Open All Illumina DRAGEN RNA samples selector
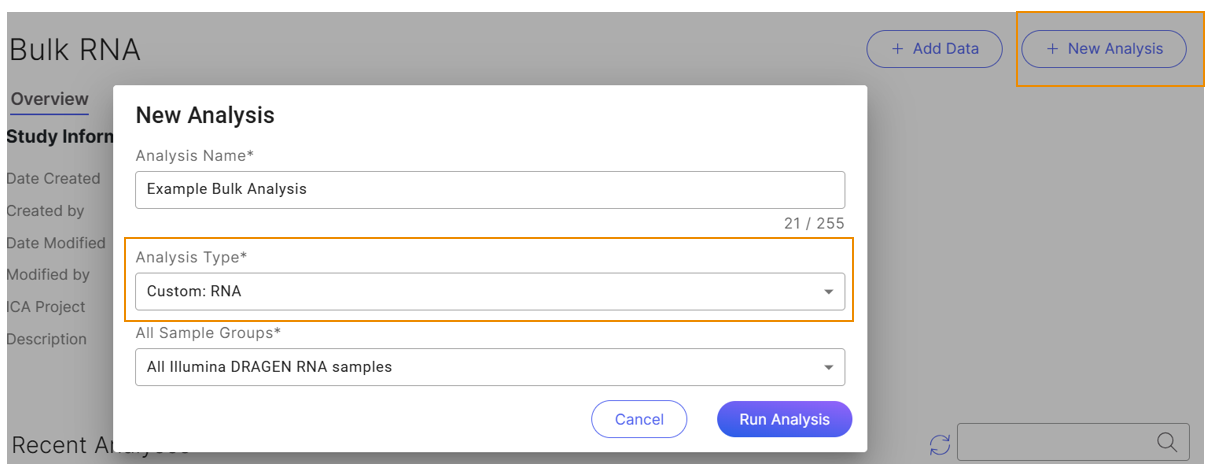 tap(490, 367)
